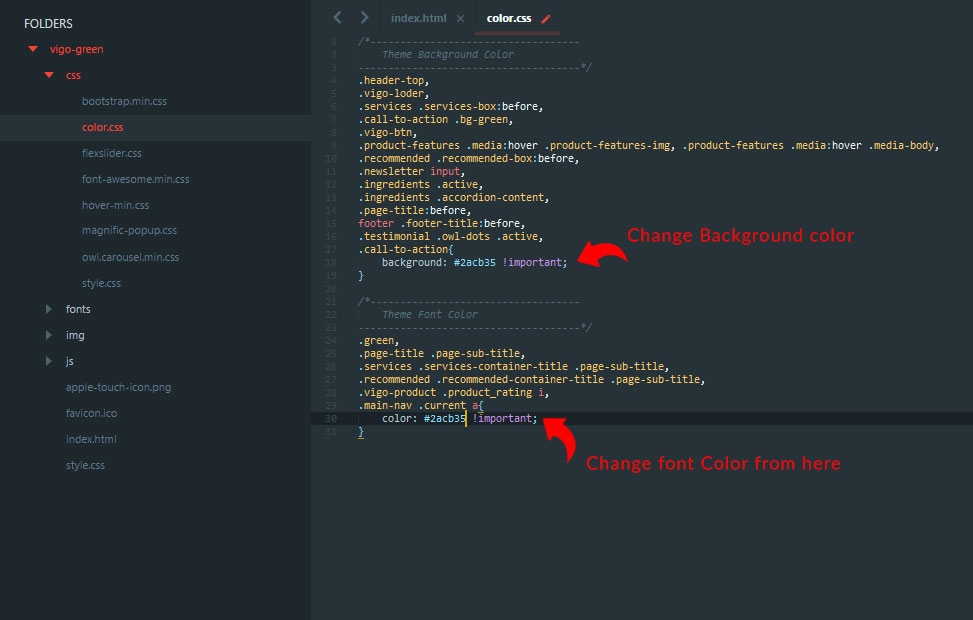Screen dimensions: 973x620
Task: Click the .ingredients .accordion-content line
Action: point(454,197)
